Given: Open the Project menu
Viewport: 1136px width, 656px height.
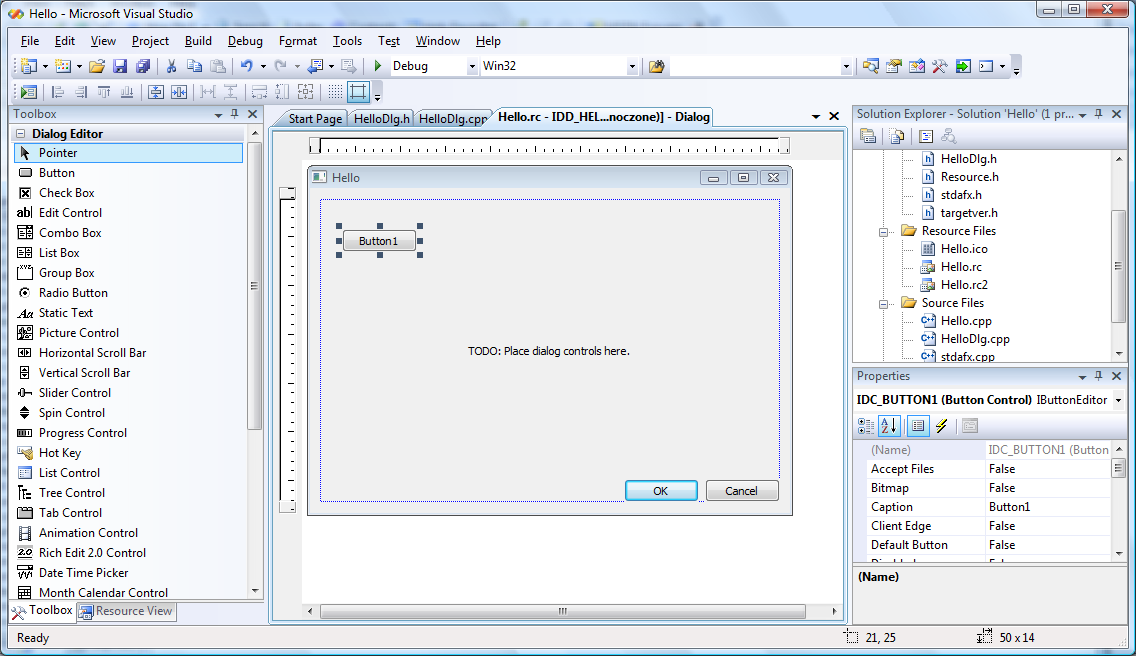Looking at the screenshot, I should pyautogui.click(x=150, y=41).
